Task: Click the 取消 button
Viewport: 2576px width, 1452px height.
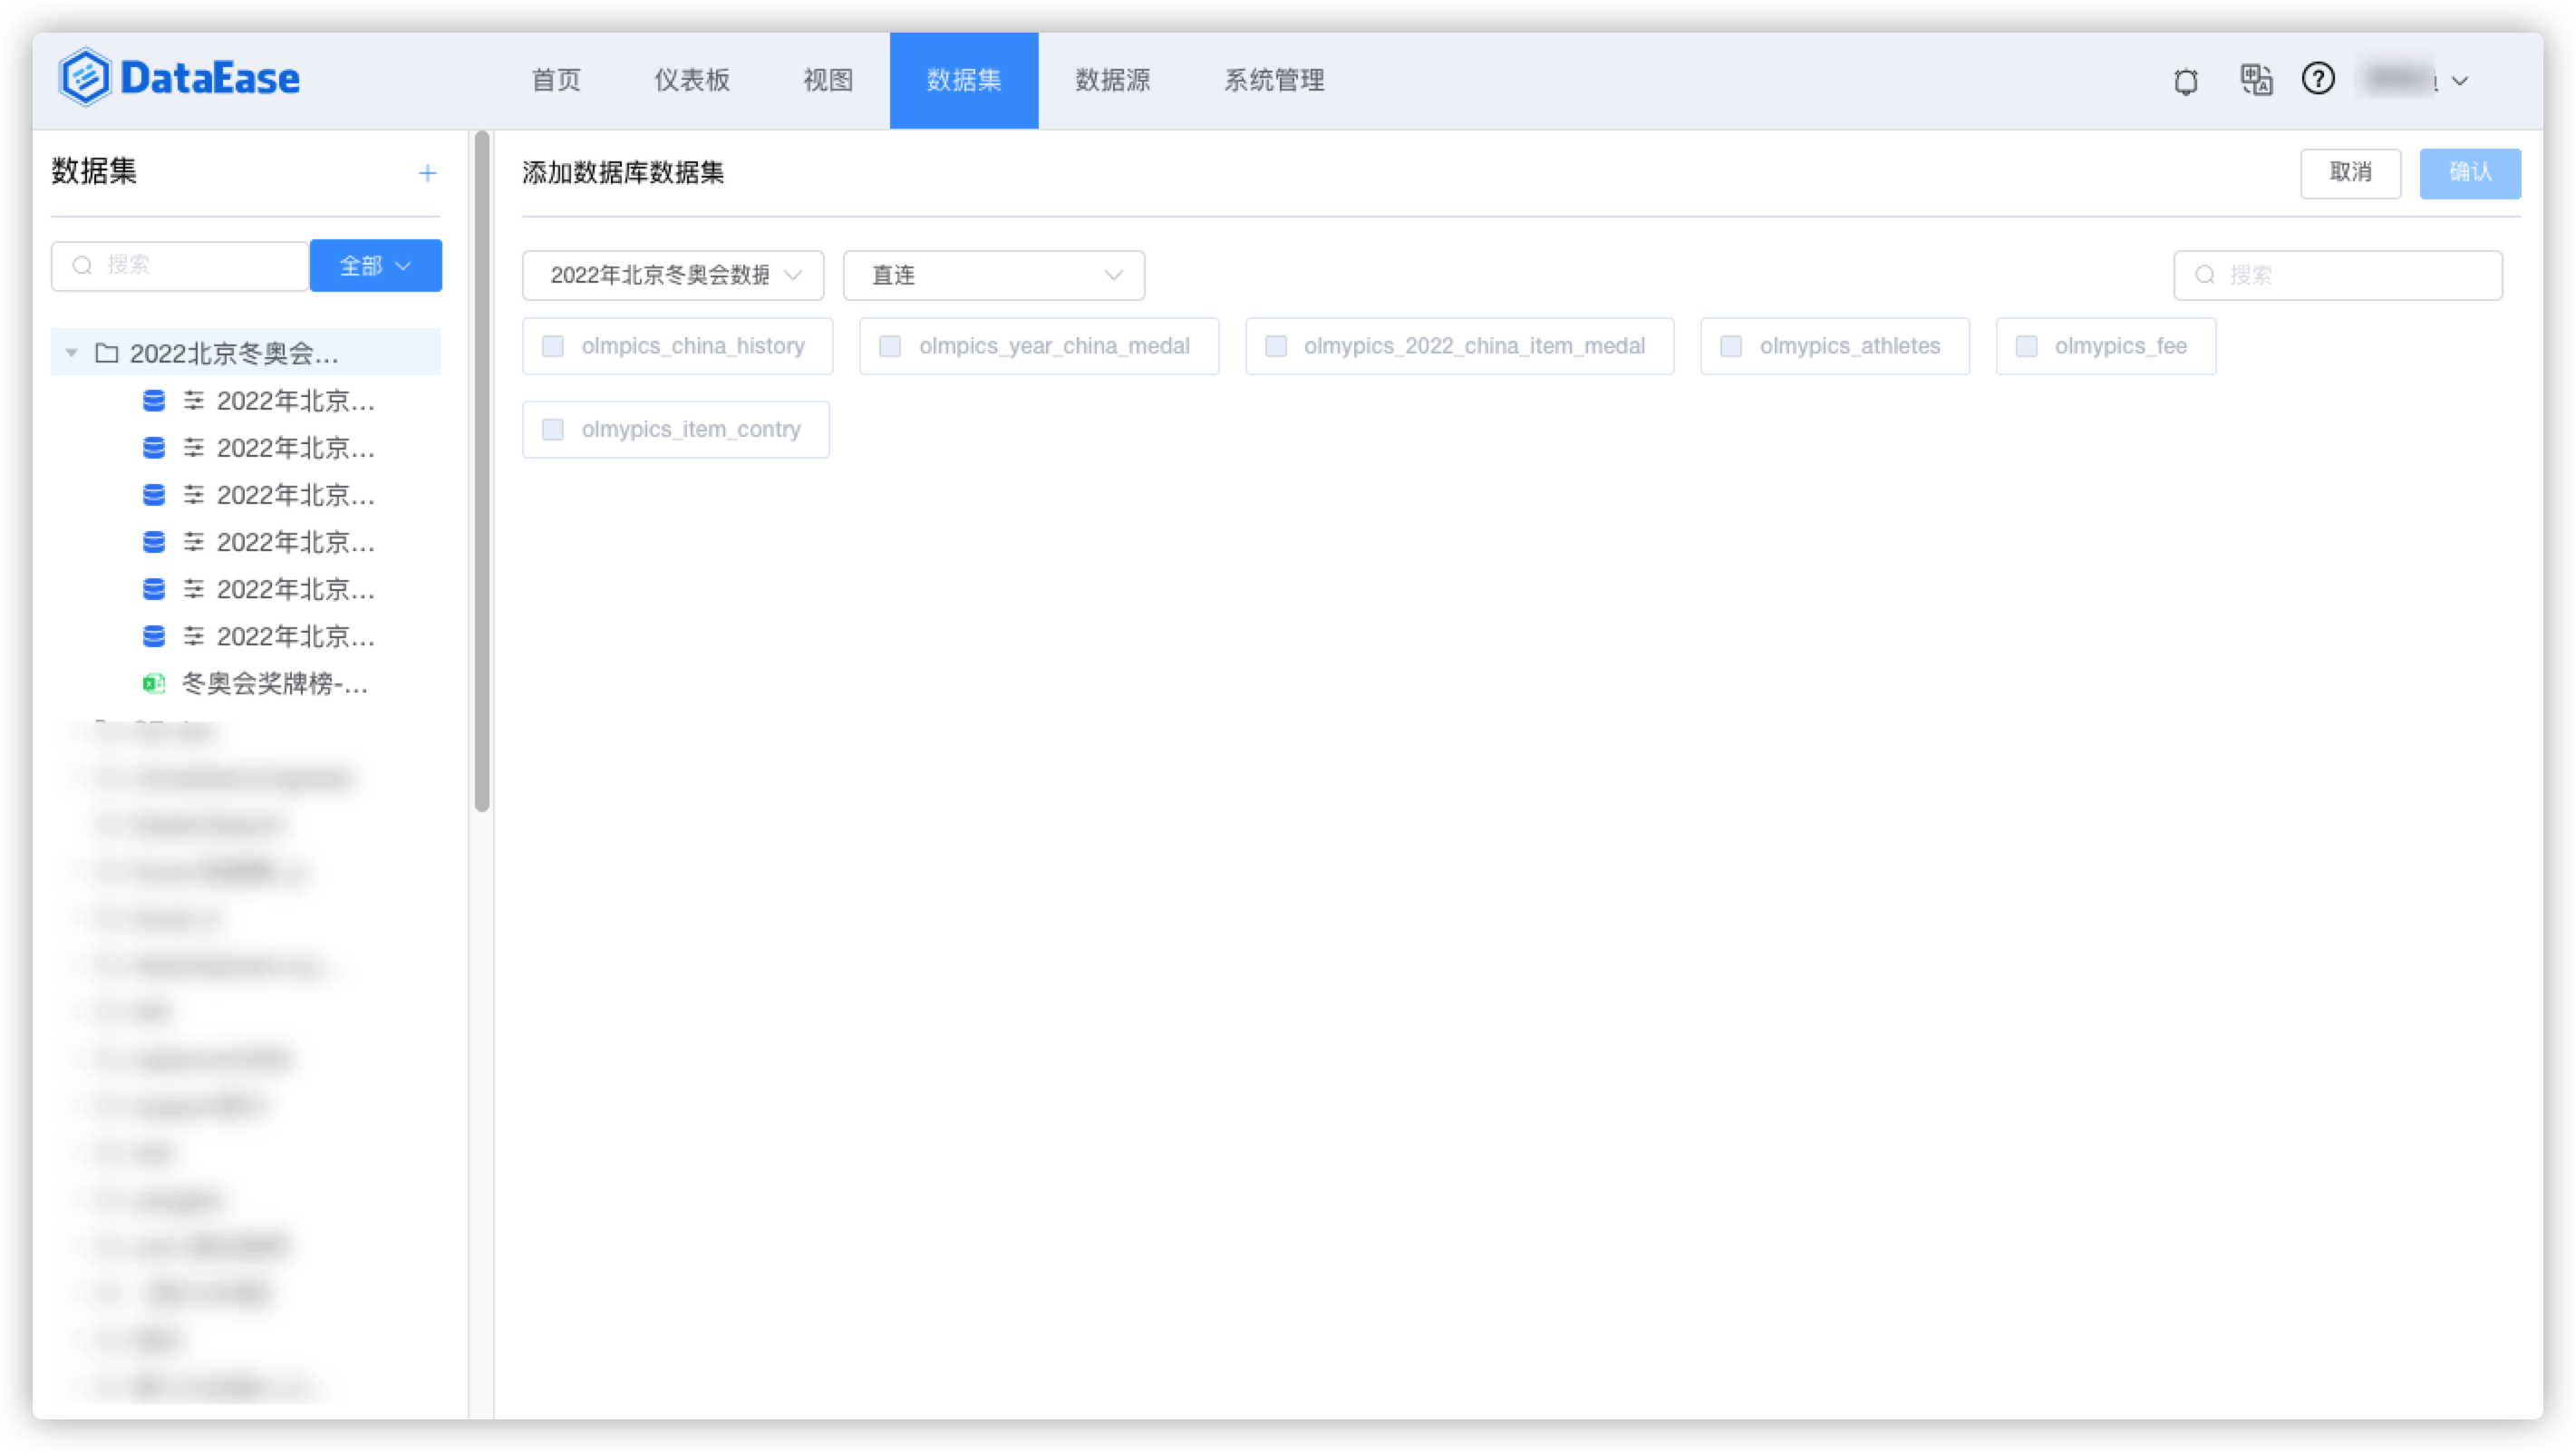Action: pos(2350,173)
